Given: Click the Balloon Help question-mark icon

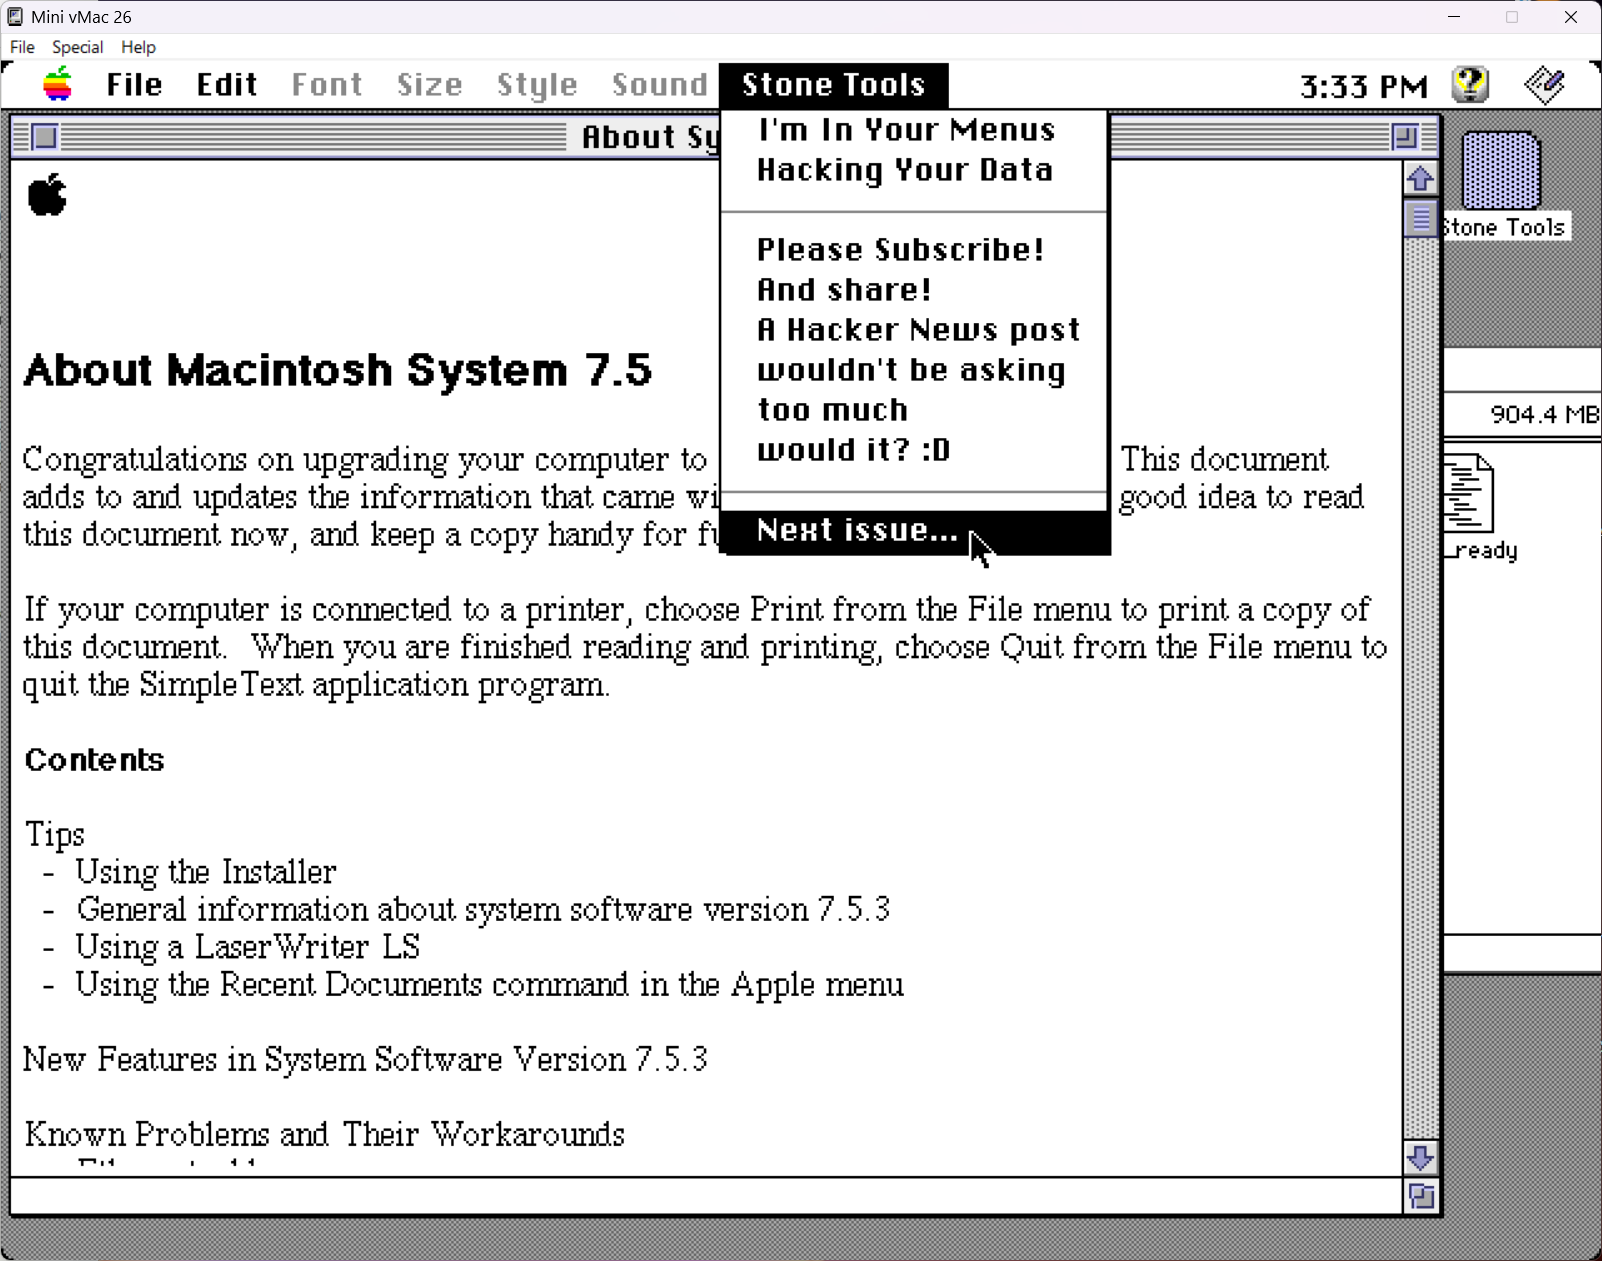Looking at the screenshot, I should point(1470,84).
